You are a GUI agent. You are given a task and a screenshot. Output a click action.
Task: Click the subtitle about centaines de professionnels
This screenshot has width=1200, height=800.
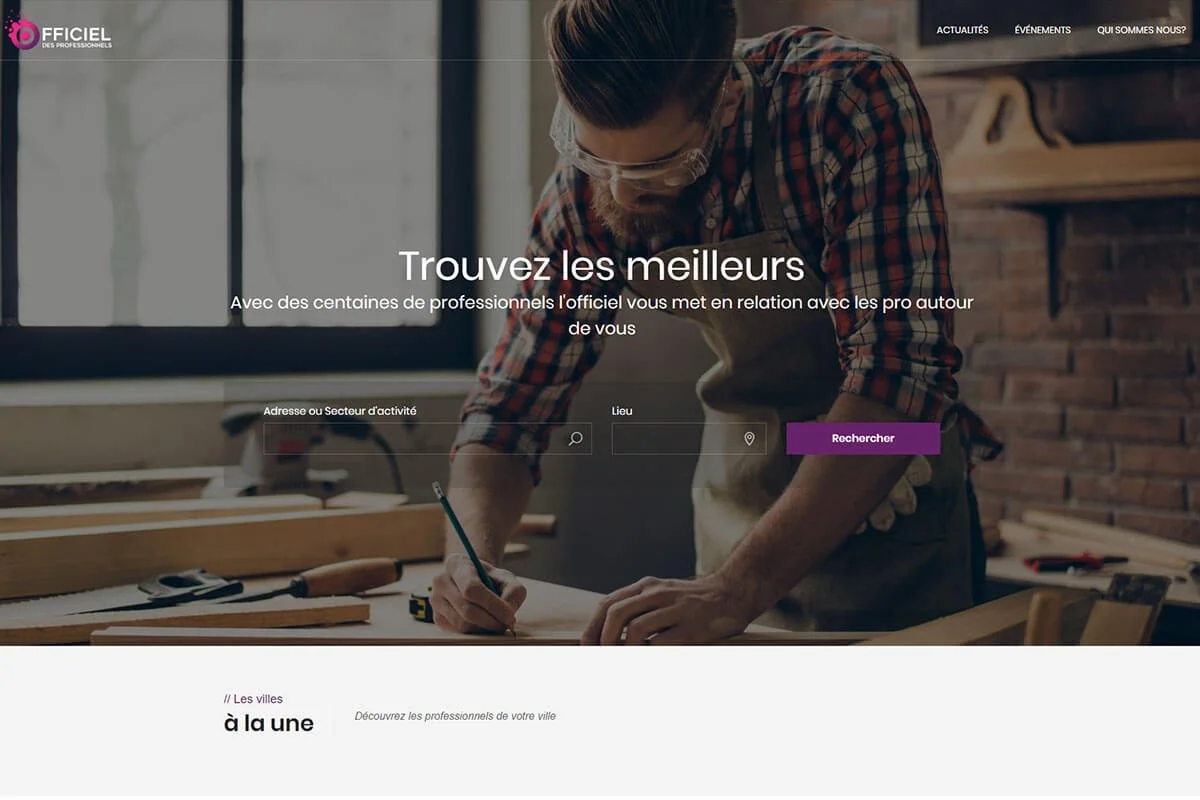click(601, 314)
